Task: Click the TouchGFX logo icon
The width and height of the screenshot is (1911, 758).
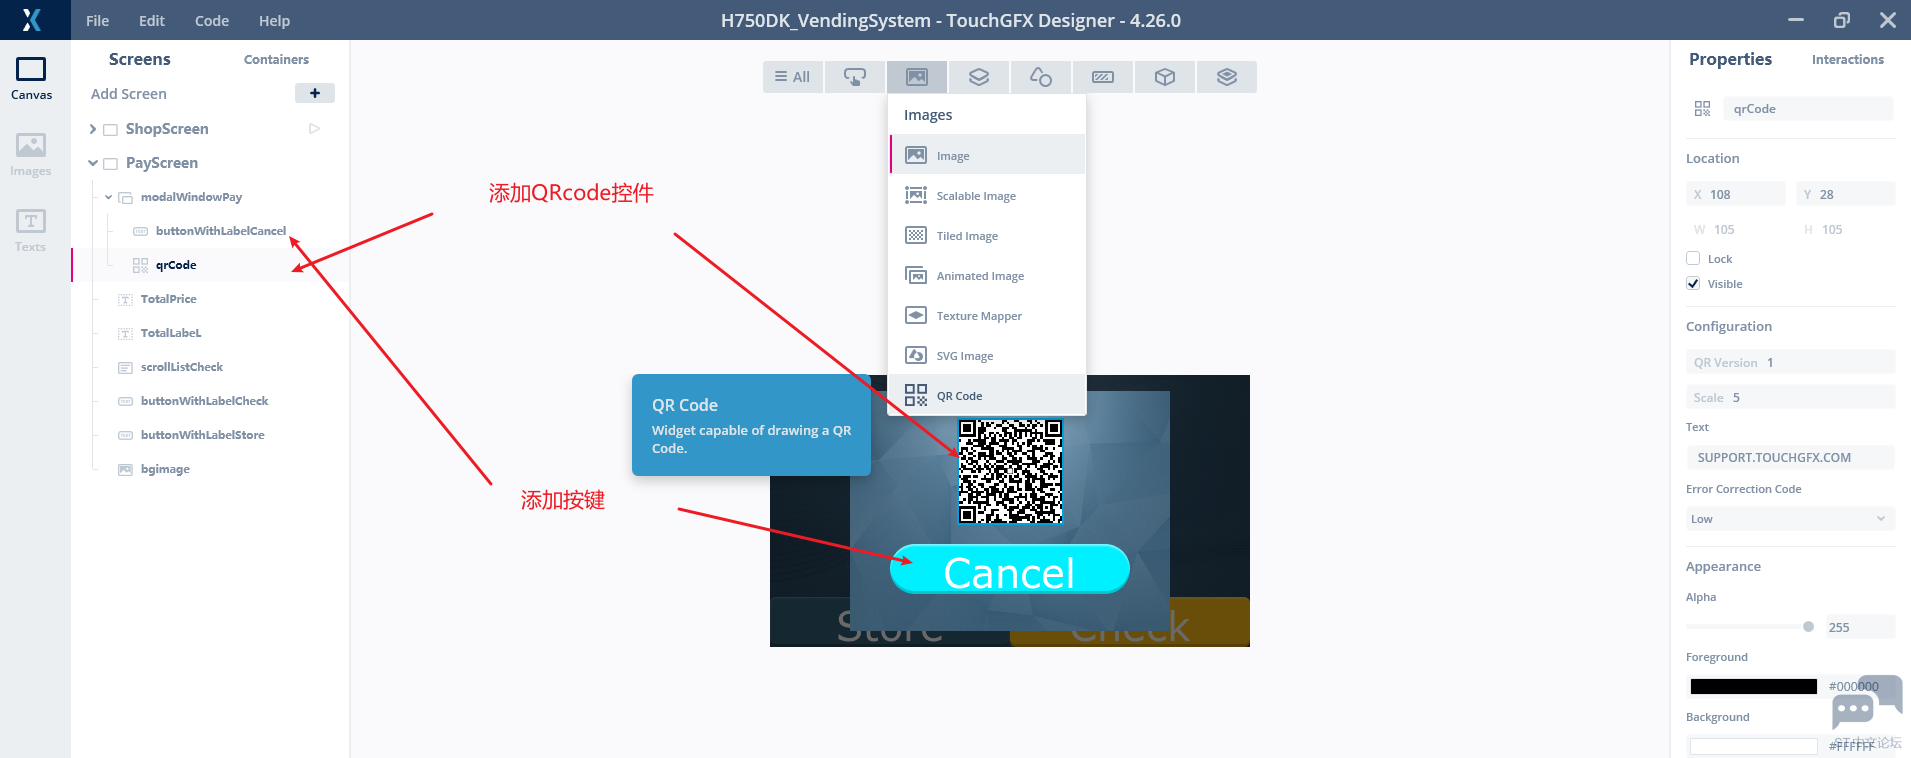Action: [x=32, y=20]
